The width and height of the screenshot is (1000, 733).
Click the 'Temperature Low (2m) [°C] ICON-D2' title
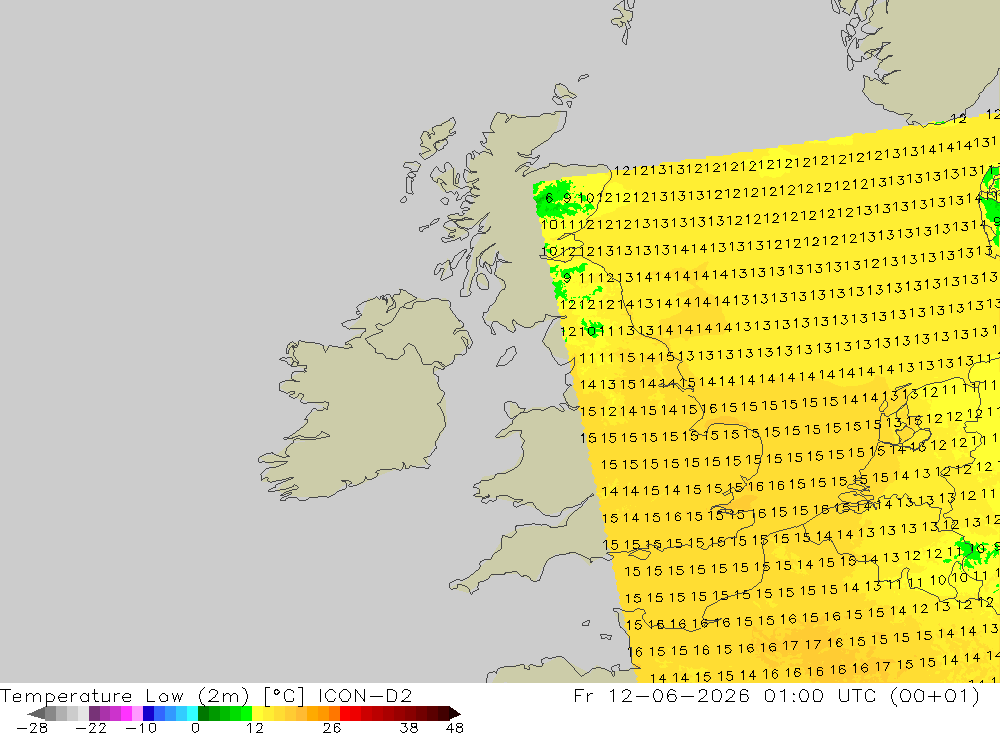pos(206,695)
